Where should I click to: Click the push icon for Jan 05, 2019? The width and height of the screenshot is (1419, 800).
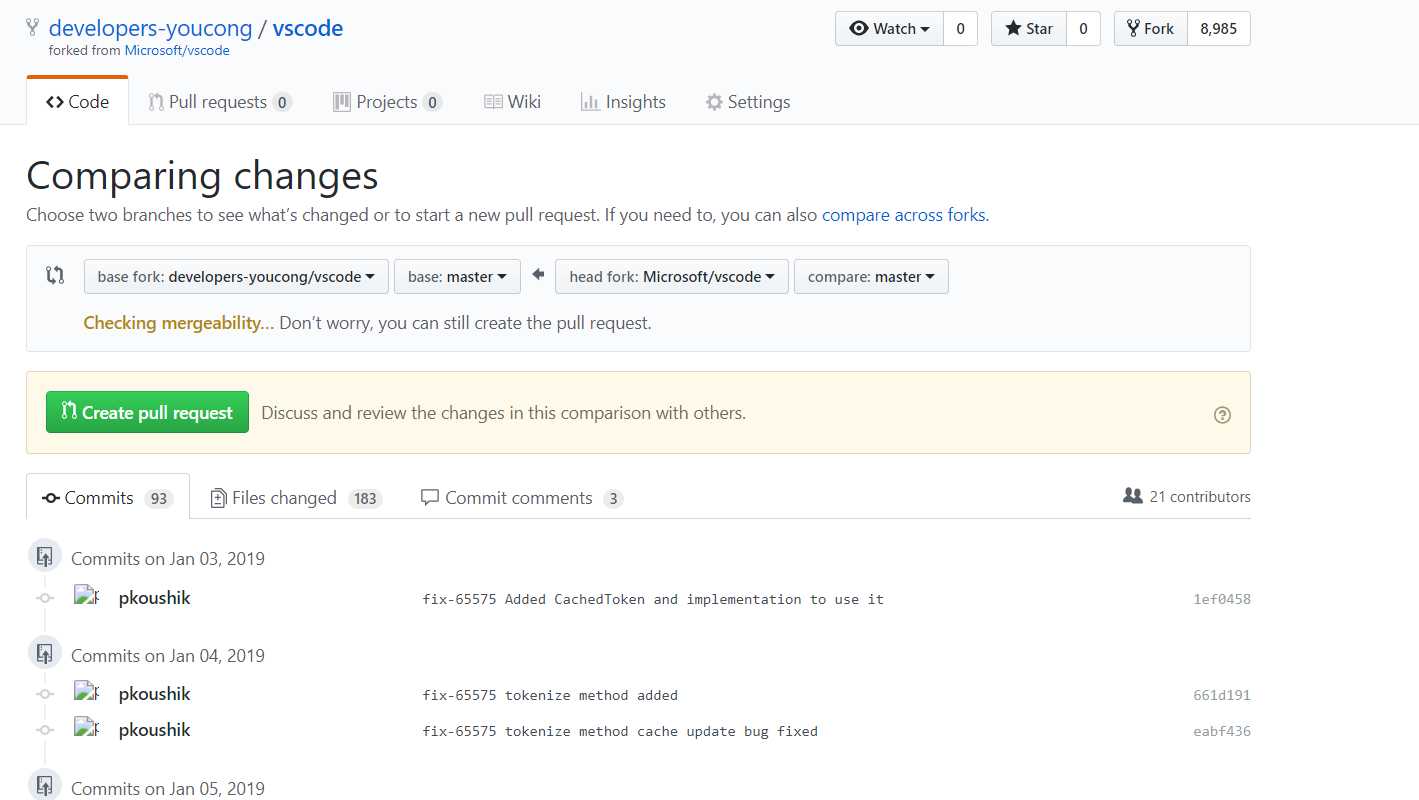coord(44,786)
